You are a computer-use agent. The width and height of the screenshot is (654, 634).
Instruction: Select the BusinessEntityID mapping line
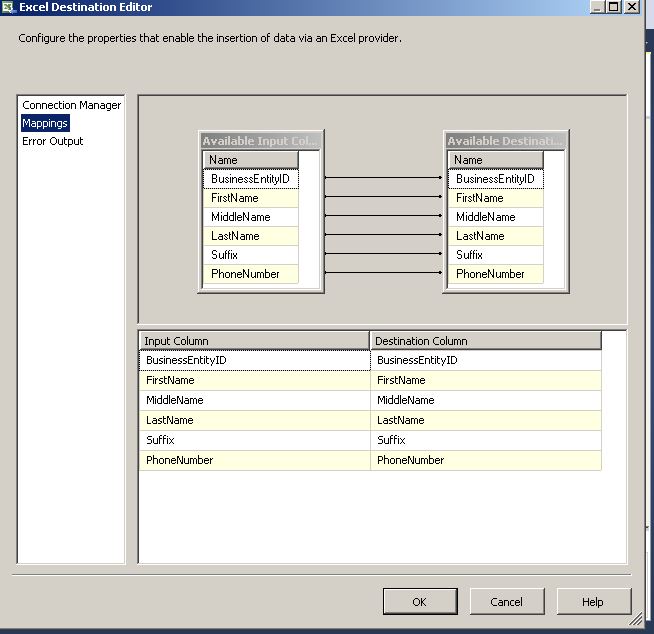tap(383, 178)
